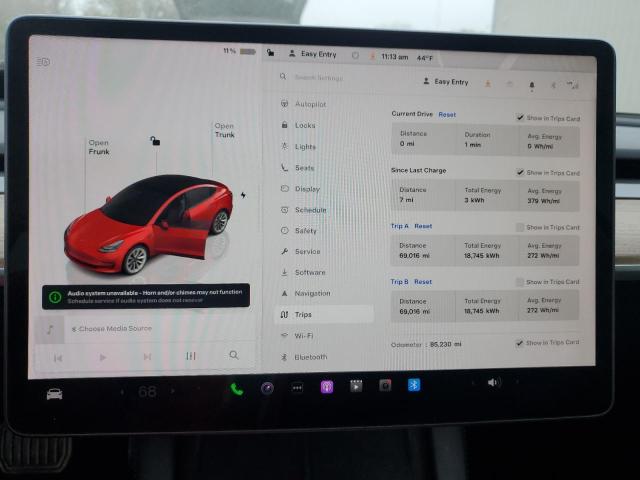The image size is (640, 480).
Task: Skip to next track
Action: 147,357
